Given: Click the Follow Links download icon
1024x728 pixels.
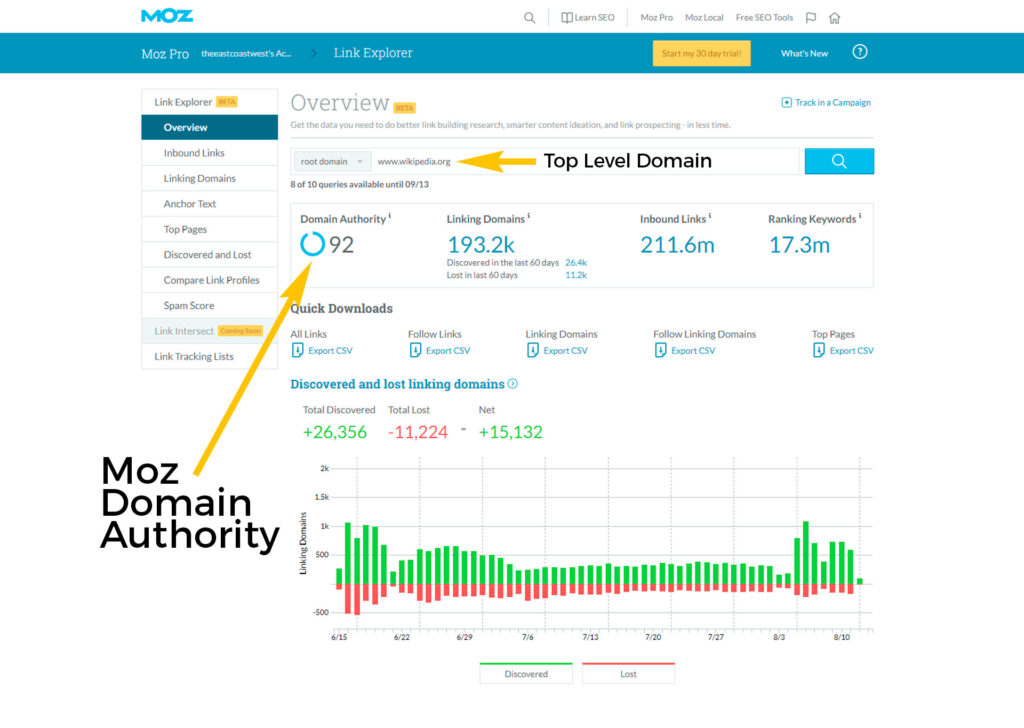Looking at the screenshot, I should click(x=415, y=351).
